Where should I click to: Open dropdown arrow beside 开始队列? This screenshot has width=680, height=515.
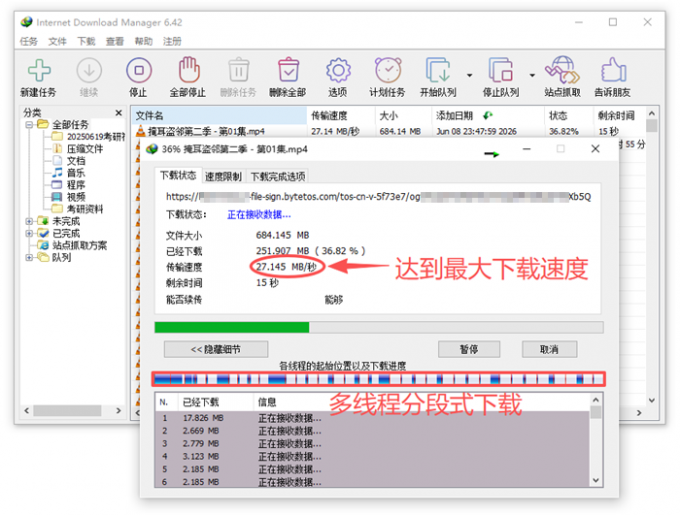[469, 75]
